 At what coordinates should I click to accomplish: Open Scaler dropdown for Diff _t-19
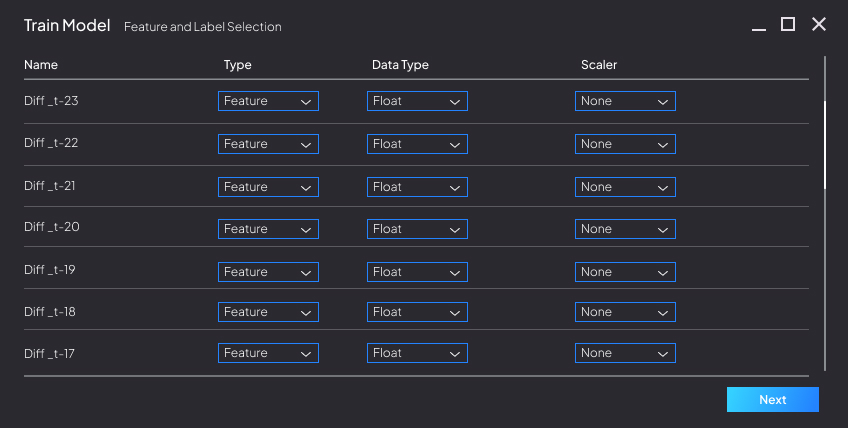click(625, 272)
